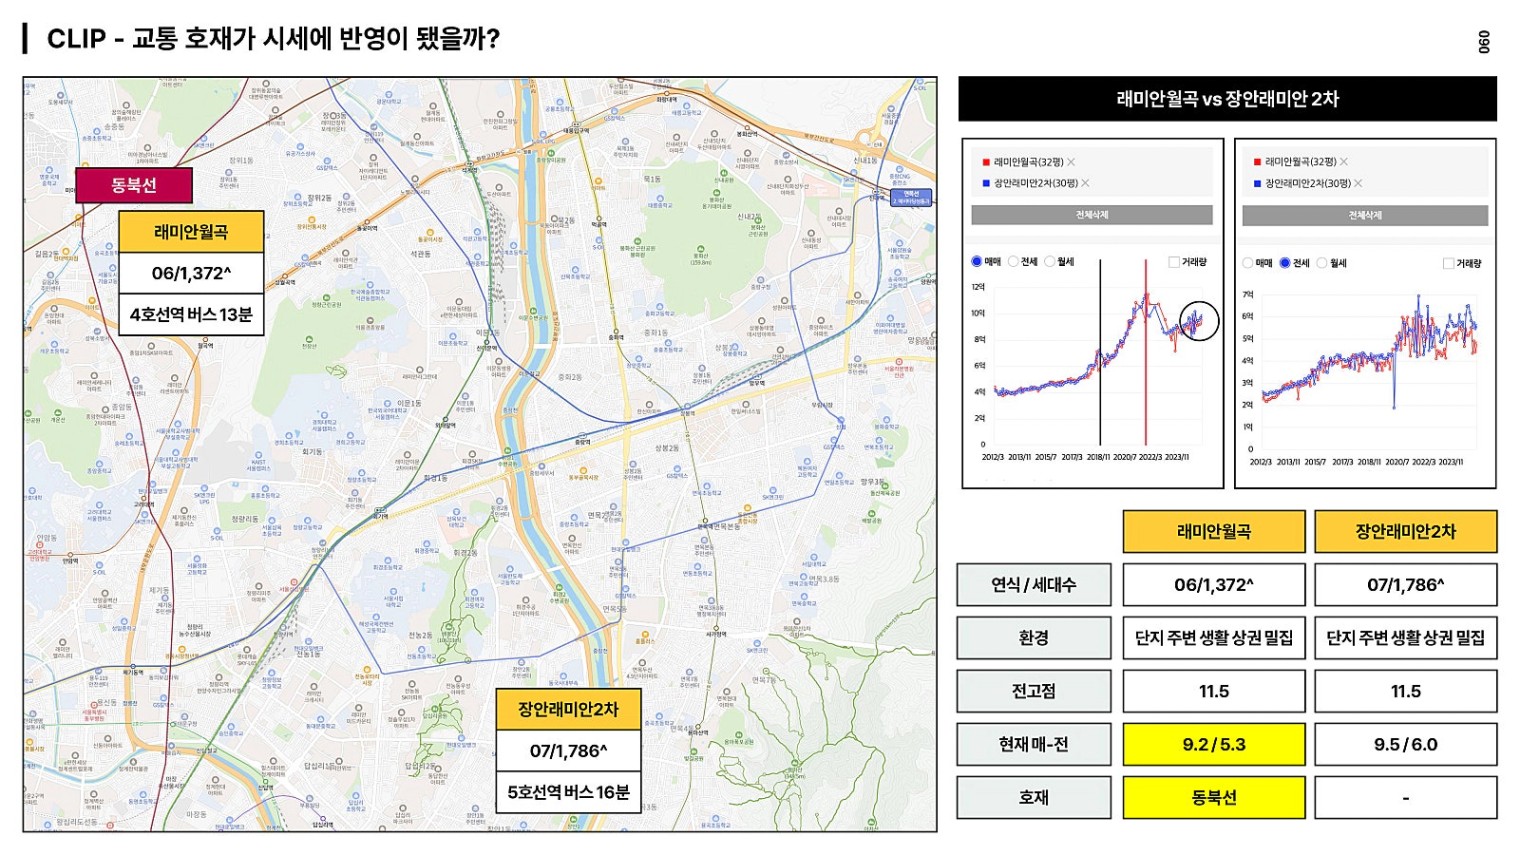Click page number 060 at top right
Image resolution: width=1520 pixels, height=855 pixels.
[x=1484, y=42]
